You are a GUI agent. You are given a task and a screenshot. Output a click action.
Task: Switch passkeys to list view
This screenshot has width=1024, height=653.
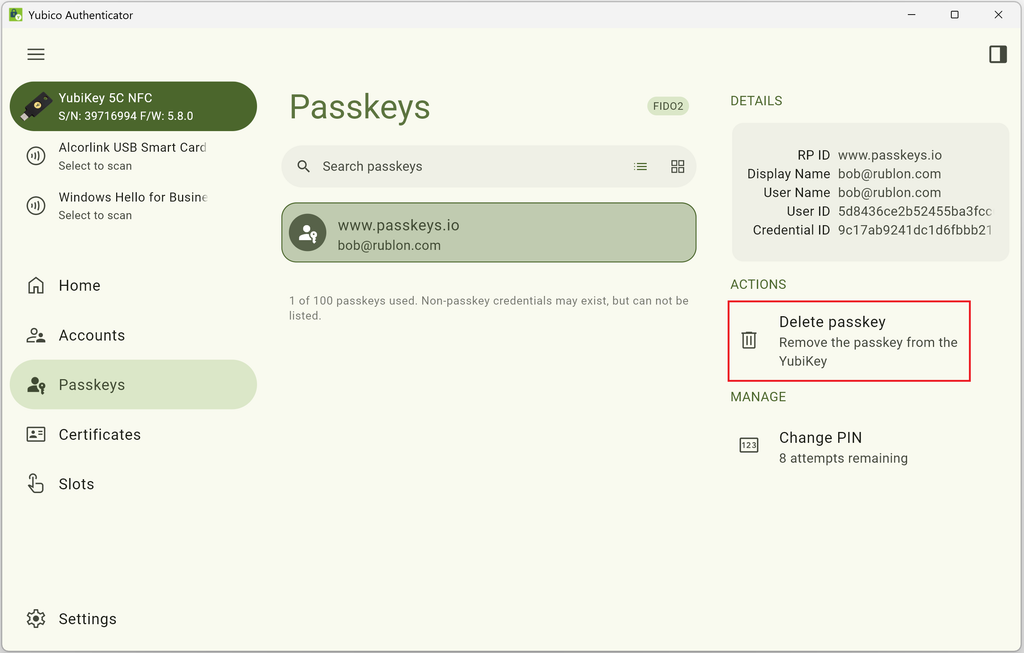point(641,167)
